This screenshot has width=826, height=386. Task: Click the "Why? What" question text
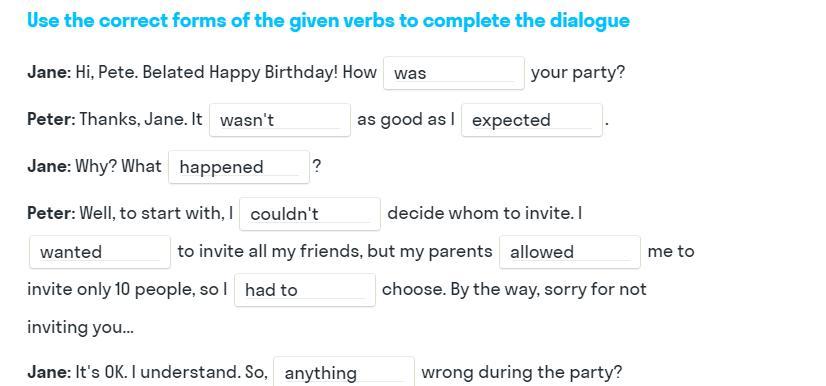click(119, 166)
